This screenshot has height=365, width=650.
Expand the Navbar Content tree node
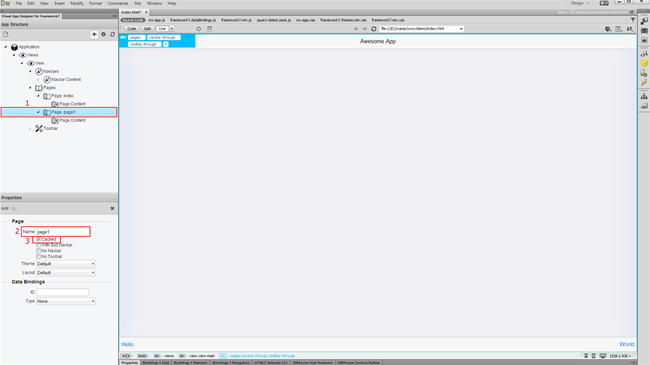tap(38, 80)
